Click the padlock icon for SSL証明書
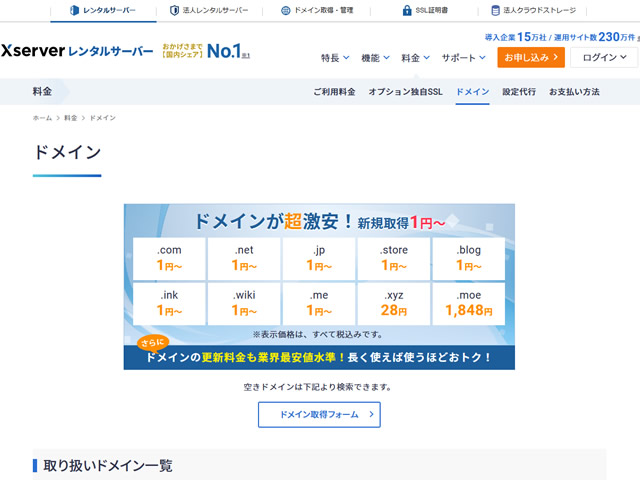 407,10
